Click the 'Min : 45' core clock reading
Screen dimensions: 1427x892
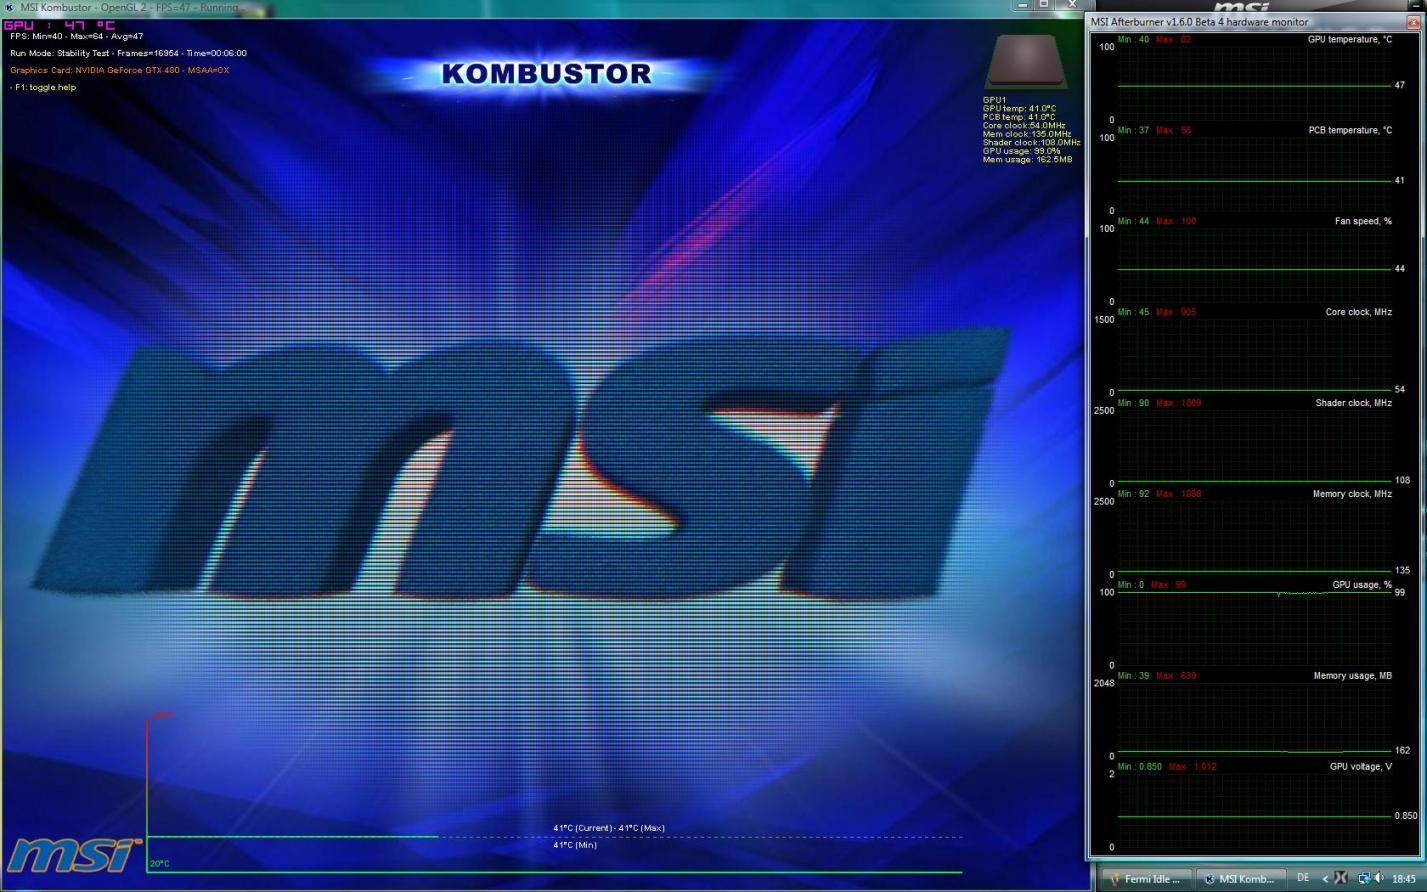point(1133,312)
